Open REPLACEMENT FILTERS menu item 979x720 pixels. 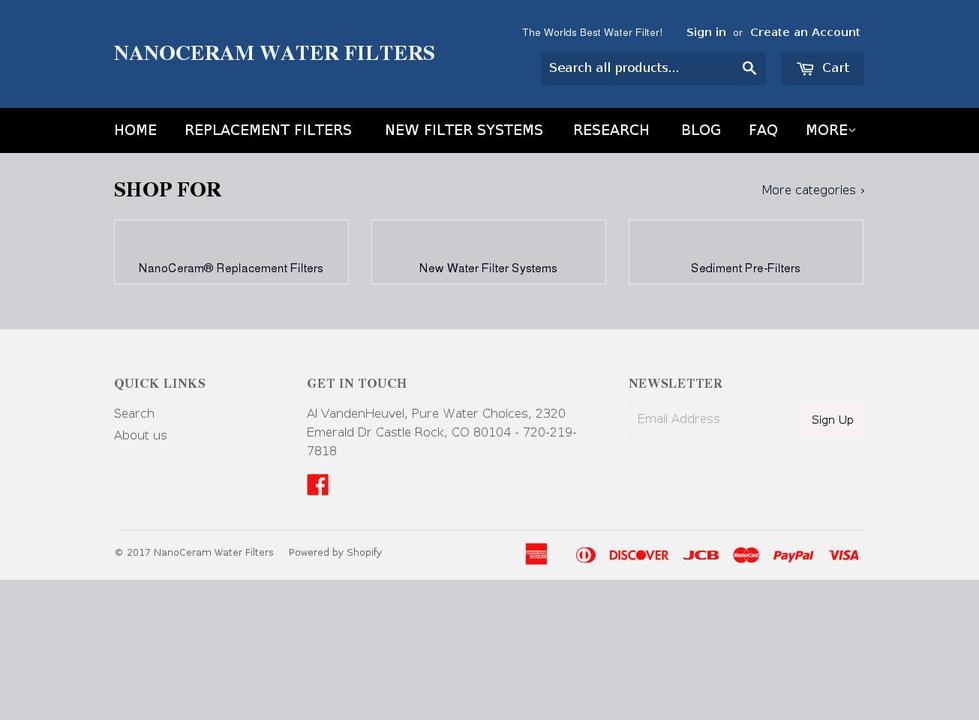coord(268,130)
